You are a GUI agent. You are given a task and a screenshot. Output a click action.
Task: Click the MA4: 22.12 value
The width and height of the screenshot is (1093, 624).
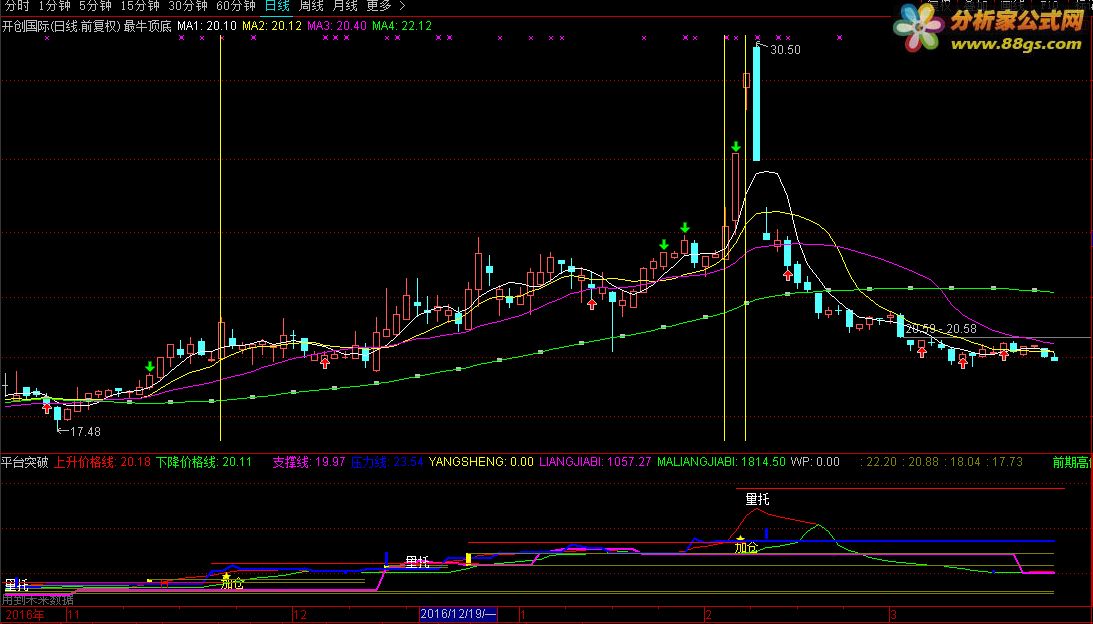tap(402, 26)
